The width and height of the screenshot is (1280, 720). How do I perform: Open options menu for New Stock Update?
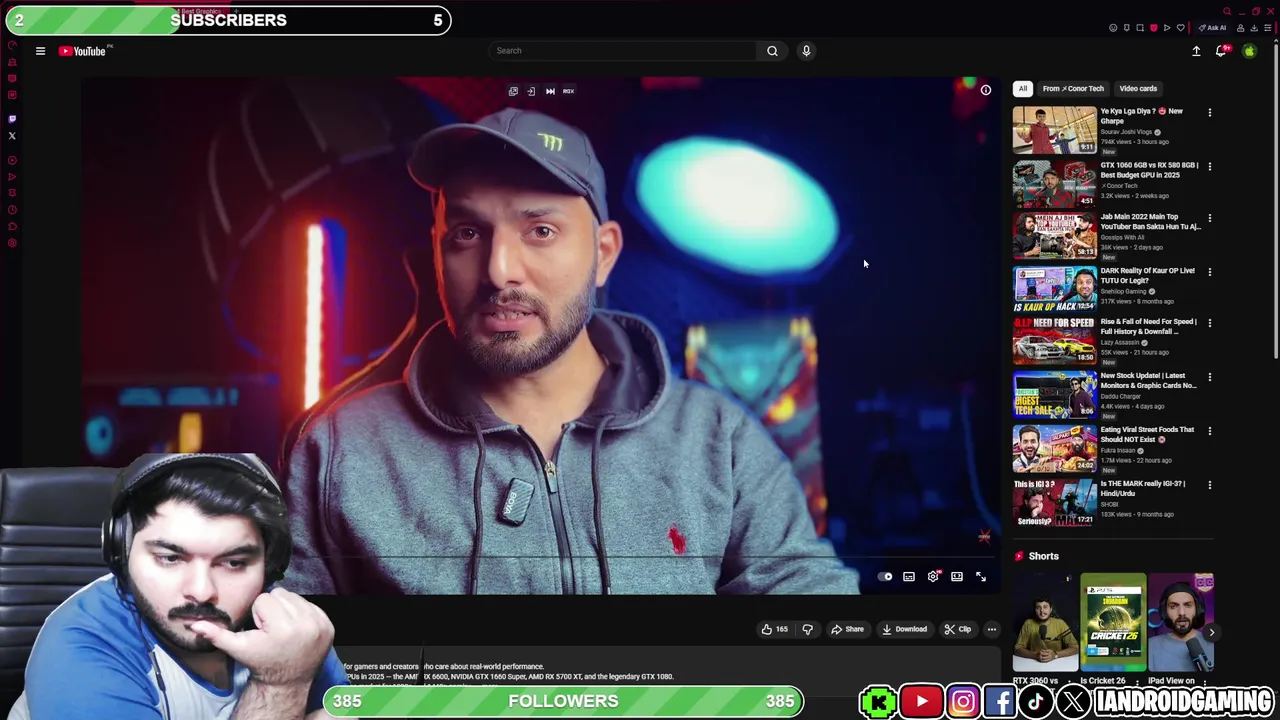coord(1209,377)
